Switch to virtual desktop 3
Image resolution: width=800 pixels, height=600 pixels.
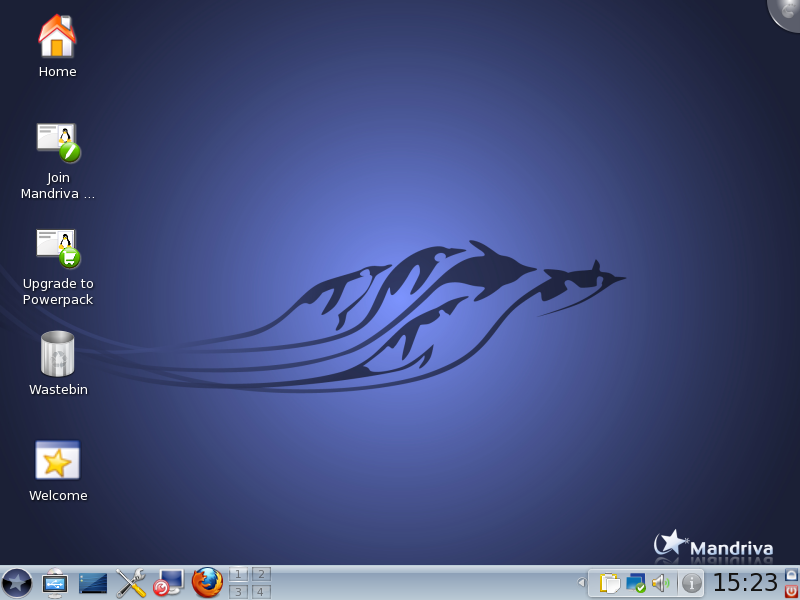[x=238, y=592]
